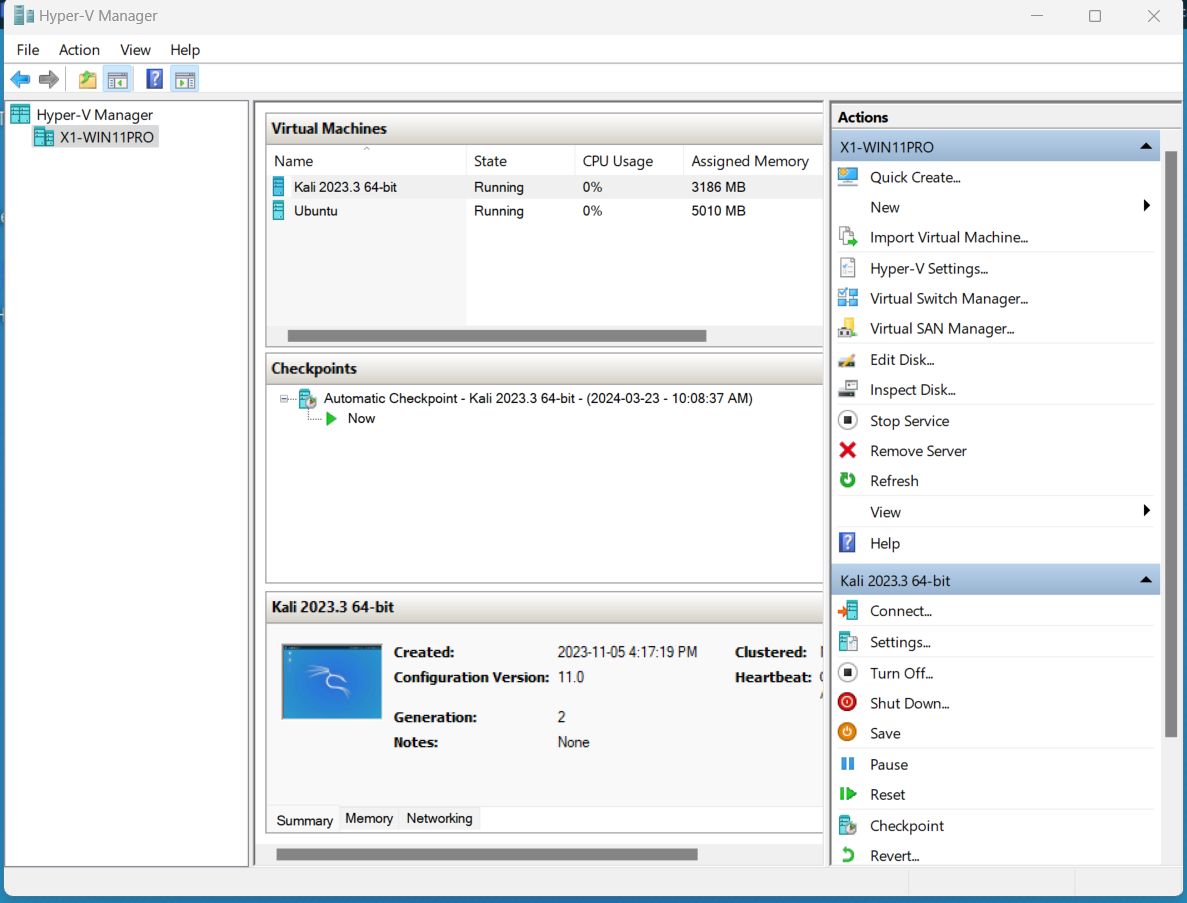This screenshot has width=1187, height=903.
Task: Select the Ubuntu virtual machine row
Action: click(x=544, y=210)
